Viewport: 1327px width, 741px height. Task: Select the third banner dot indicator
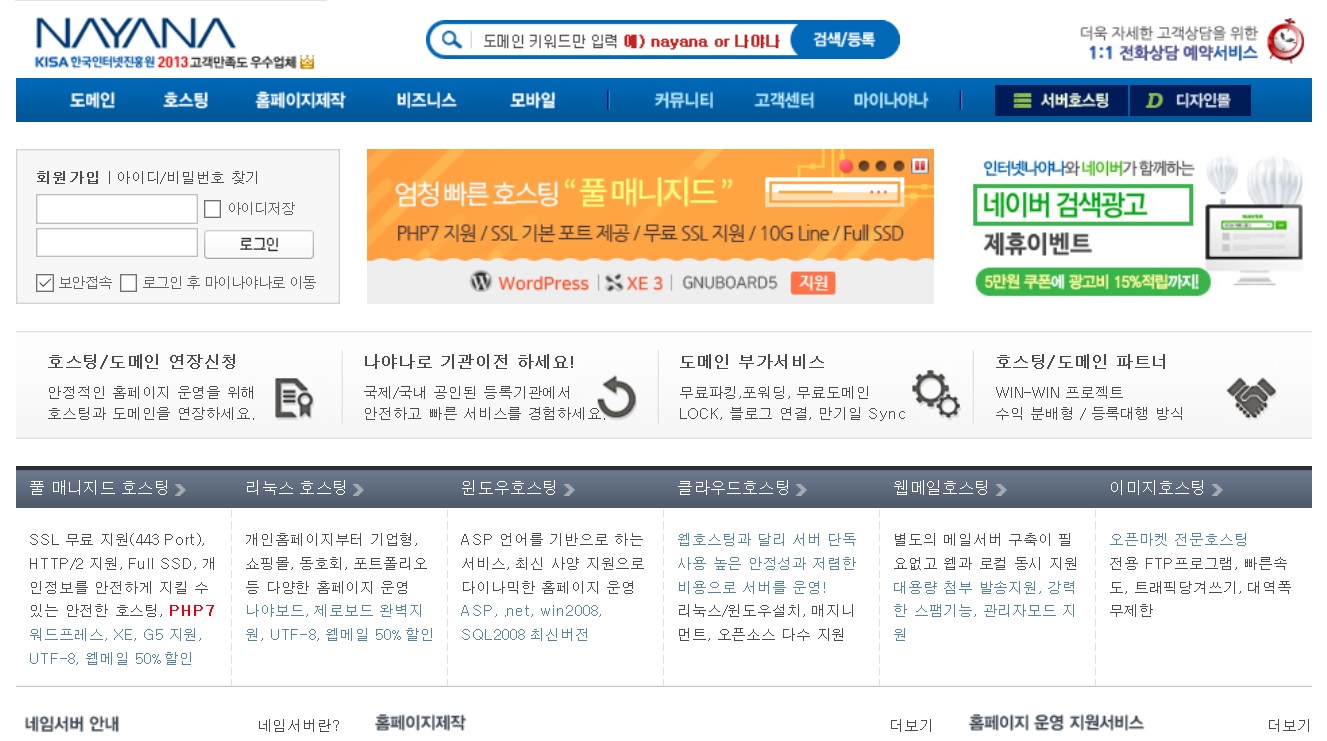tap(882, 165)
